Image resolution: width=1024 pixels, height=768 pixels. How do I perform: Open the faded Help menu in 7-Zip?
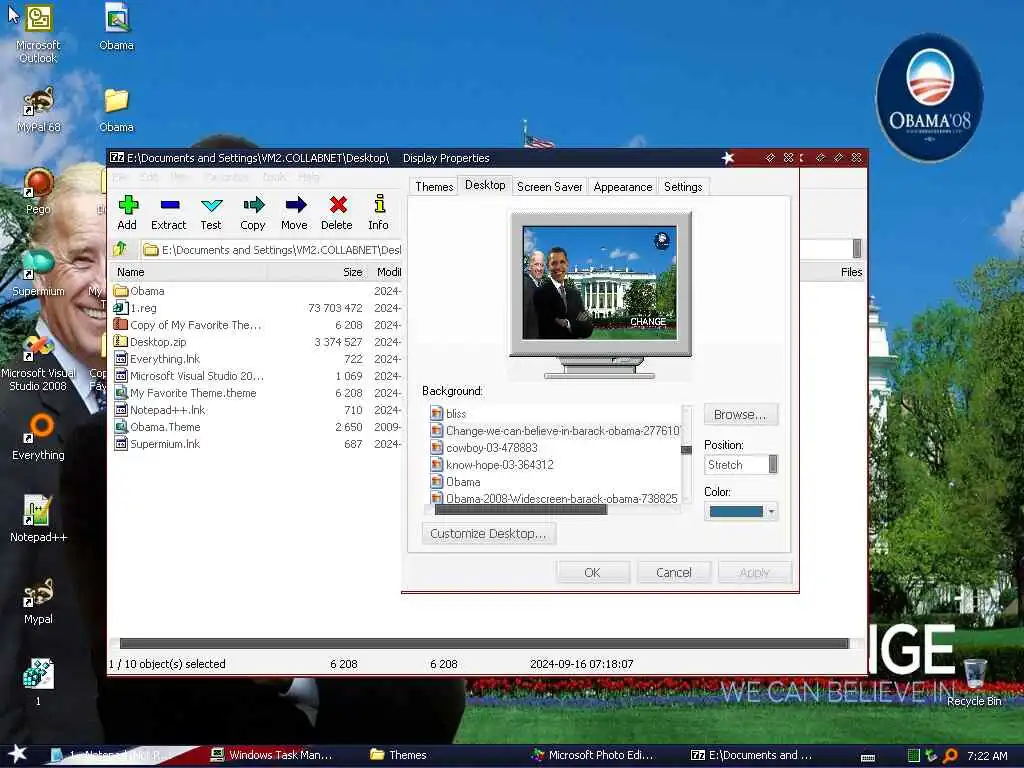(x=308, y=178)
